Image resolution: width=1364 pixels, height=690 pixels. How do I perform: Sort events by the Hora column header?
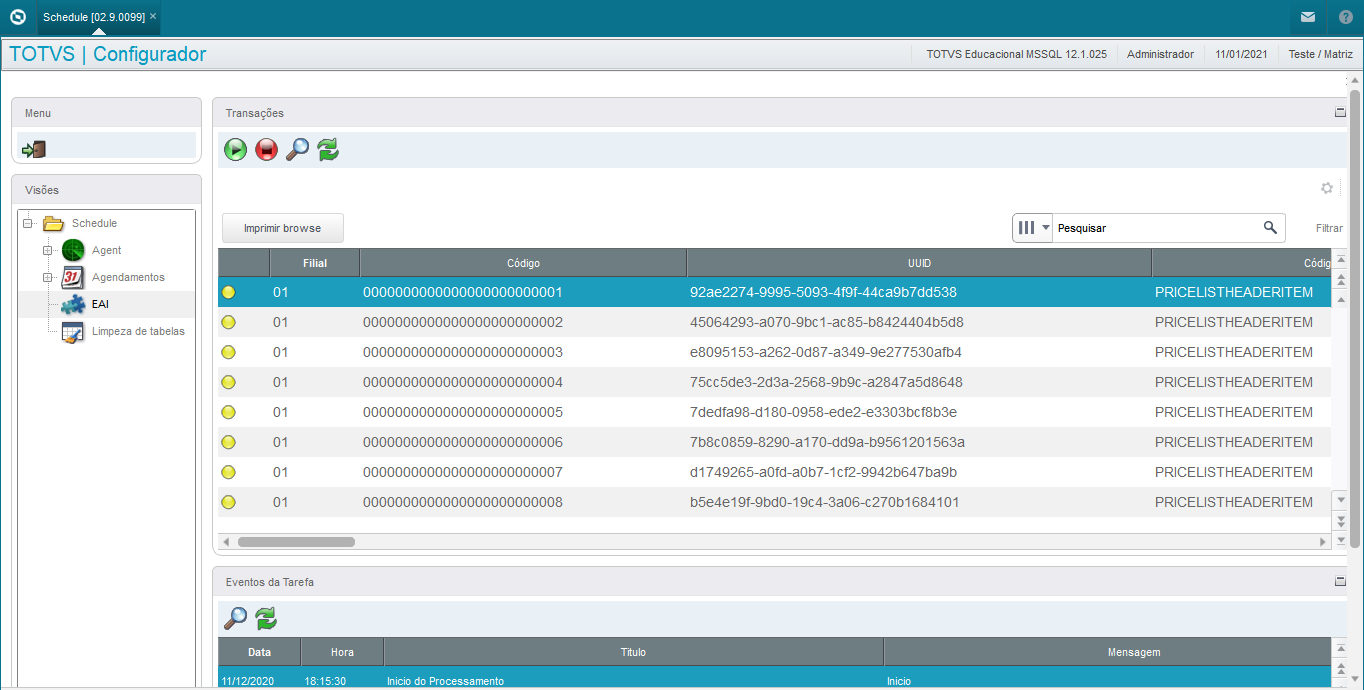pyautogui.click(x=342, y=652)
